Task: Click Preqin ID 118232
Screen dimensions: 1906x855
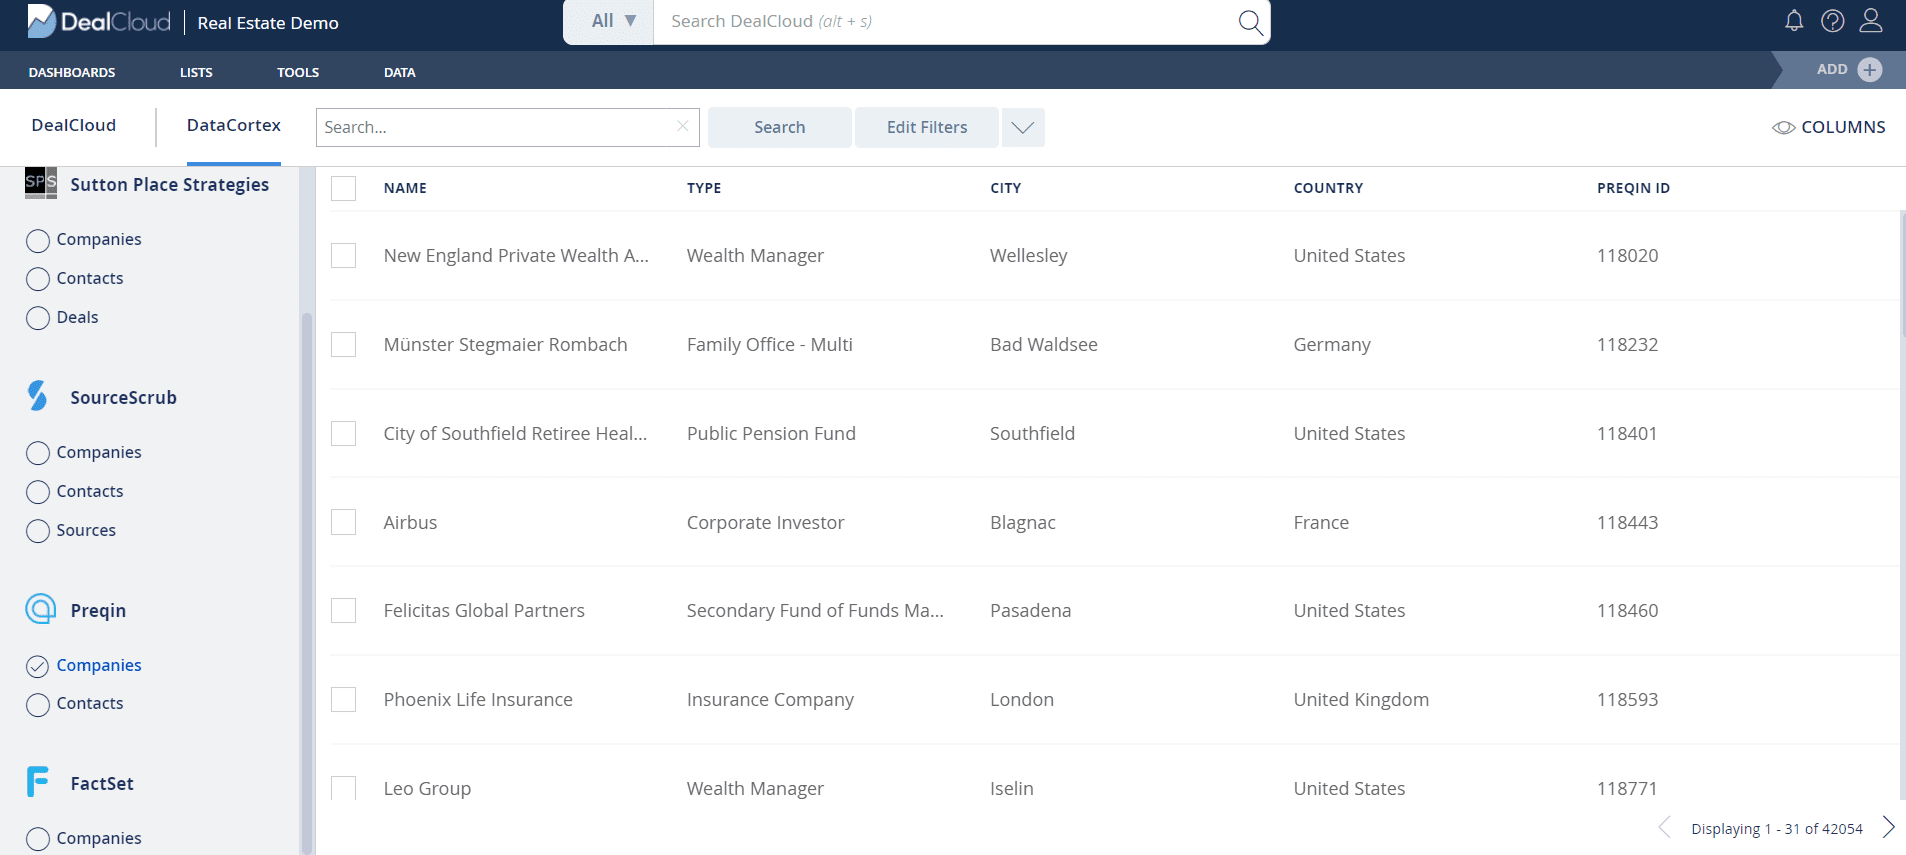Action: pos(1627,344)
